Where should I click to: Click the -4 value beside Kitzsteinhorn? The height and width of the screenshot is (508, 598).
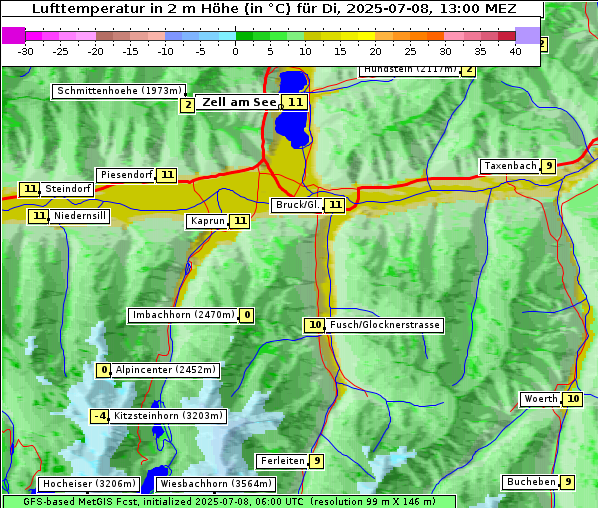100,416
